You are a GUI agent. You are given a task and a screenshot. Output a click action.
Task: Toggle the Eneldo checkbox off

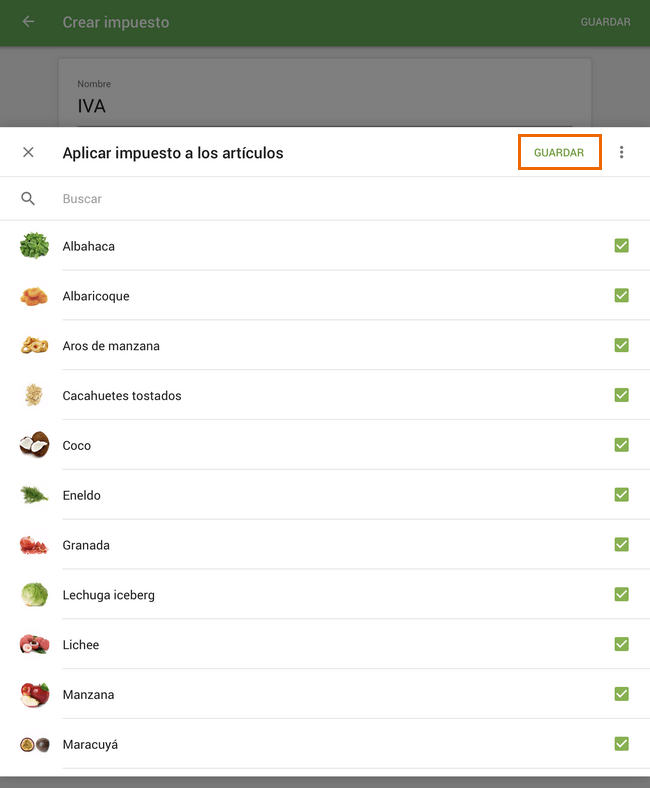click(x=621, y=495)
